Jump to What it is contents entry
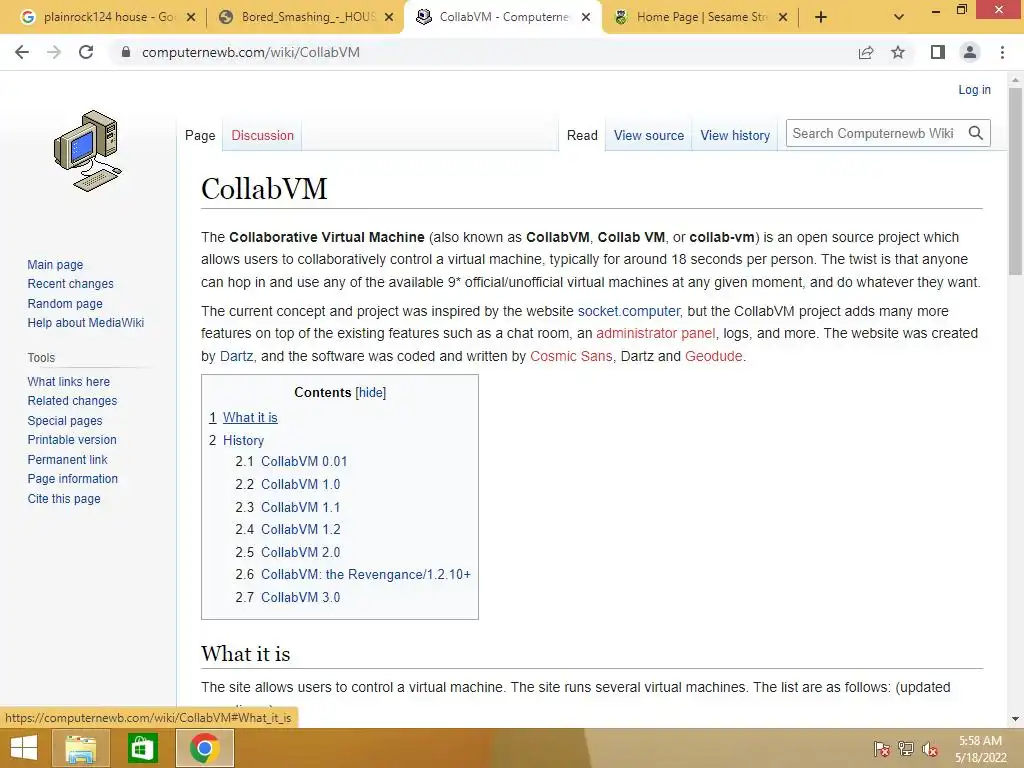The width and height of the screenshot is (1024, 768). [250, 417]
